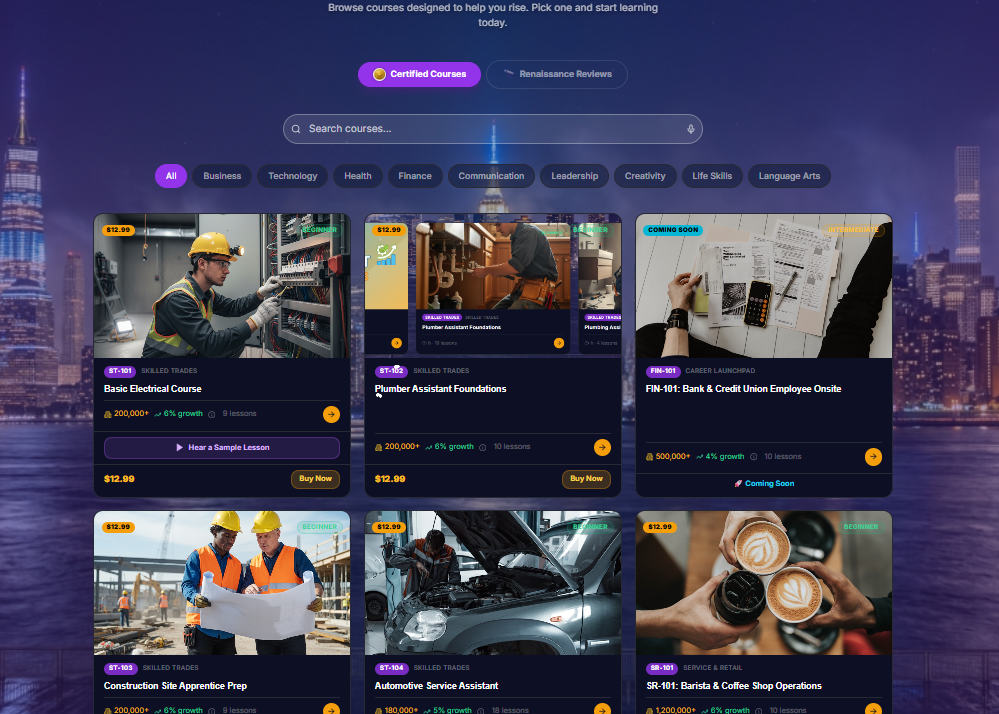The height and width of the screenshot is (714, 999).
Task: Open Basic Electrical Course arrow button
Action: (x=331, y=415)
